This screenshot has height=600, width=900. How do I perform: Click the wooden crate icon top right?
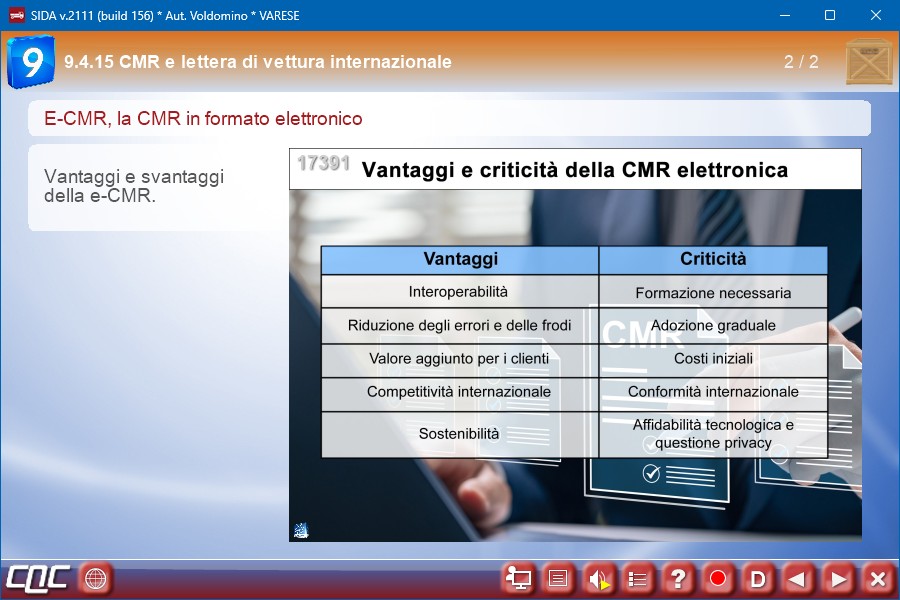pos(869,62)
